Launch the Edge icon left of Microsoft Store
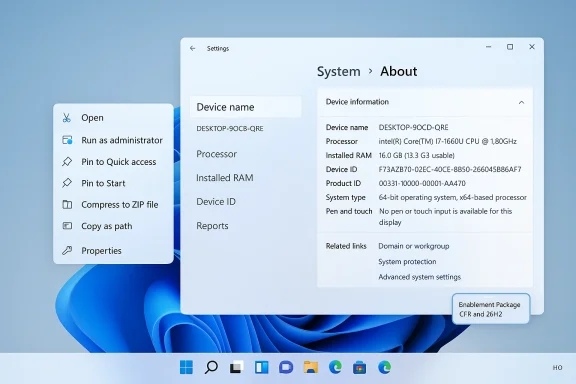Screen dimensions: 576x384 [335, 367]
